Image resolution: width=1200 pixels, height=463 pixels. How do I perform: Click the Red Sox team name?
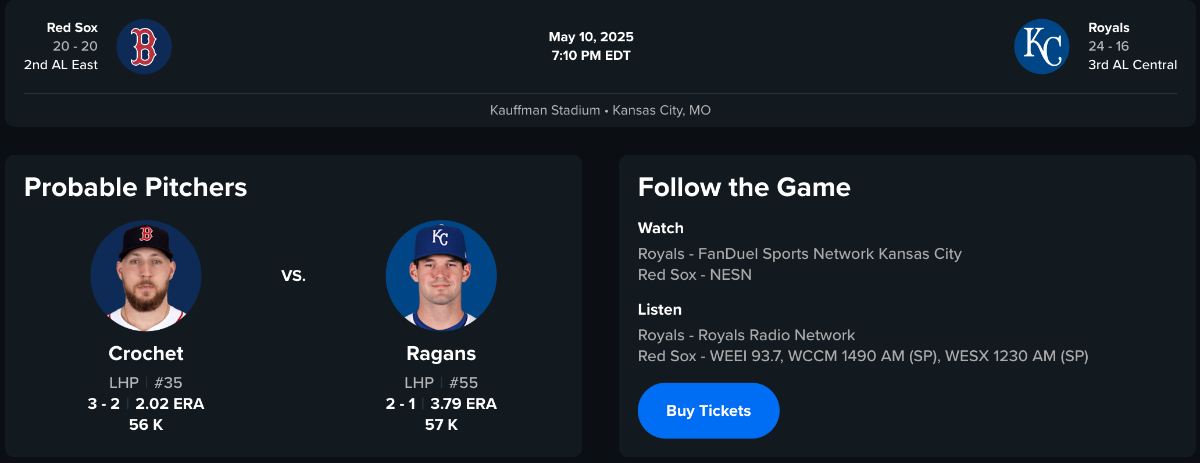(x=72, y=28)
